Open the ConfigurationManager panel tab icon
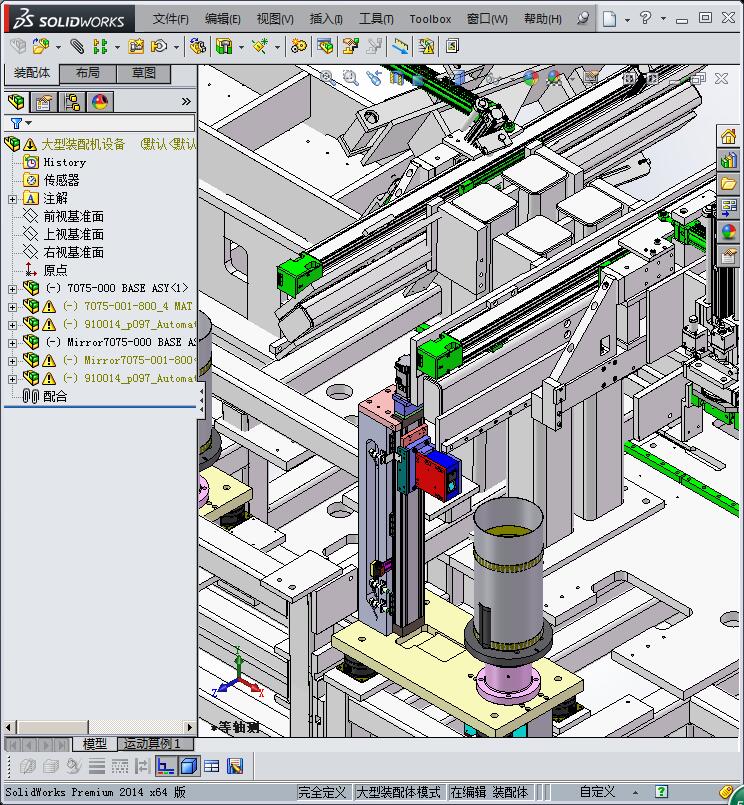The image size is (744, 805). (72, 102)
